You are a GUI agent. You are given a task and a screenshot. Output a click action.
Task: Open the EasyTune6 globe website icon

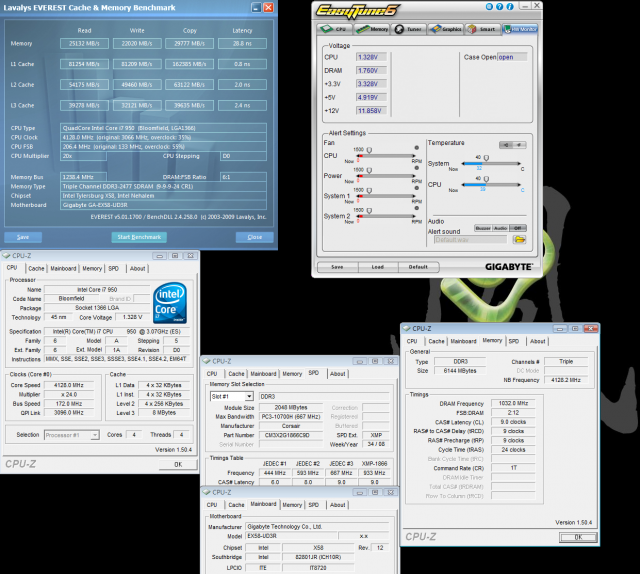click(489, 7)
